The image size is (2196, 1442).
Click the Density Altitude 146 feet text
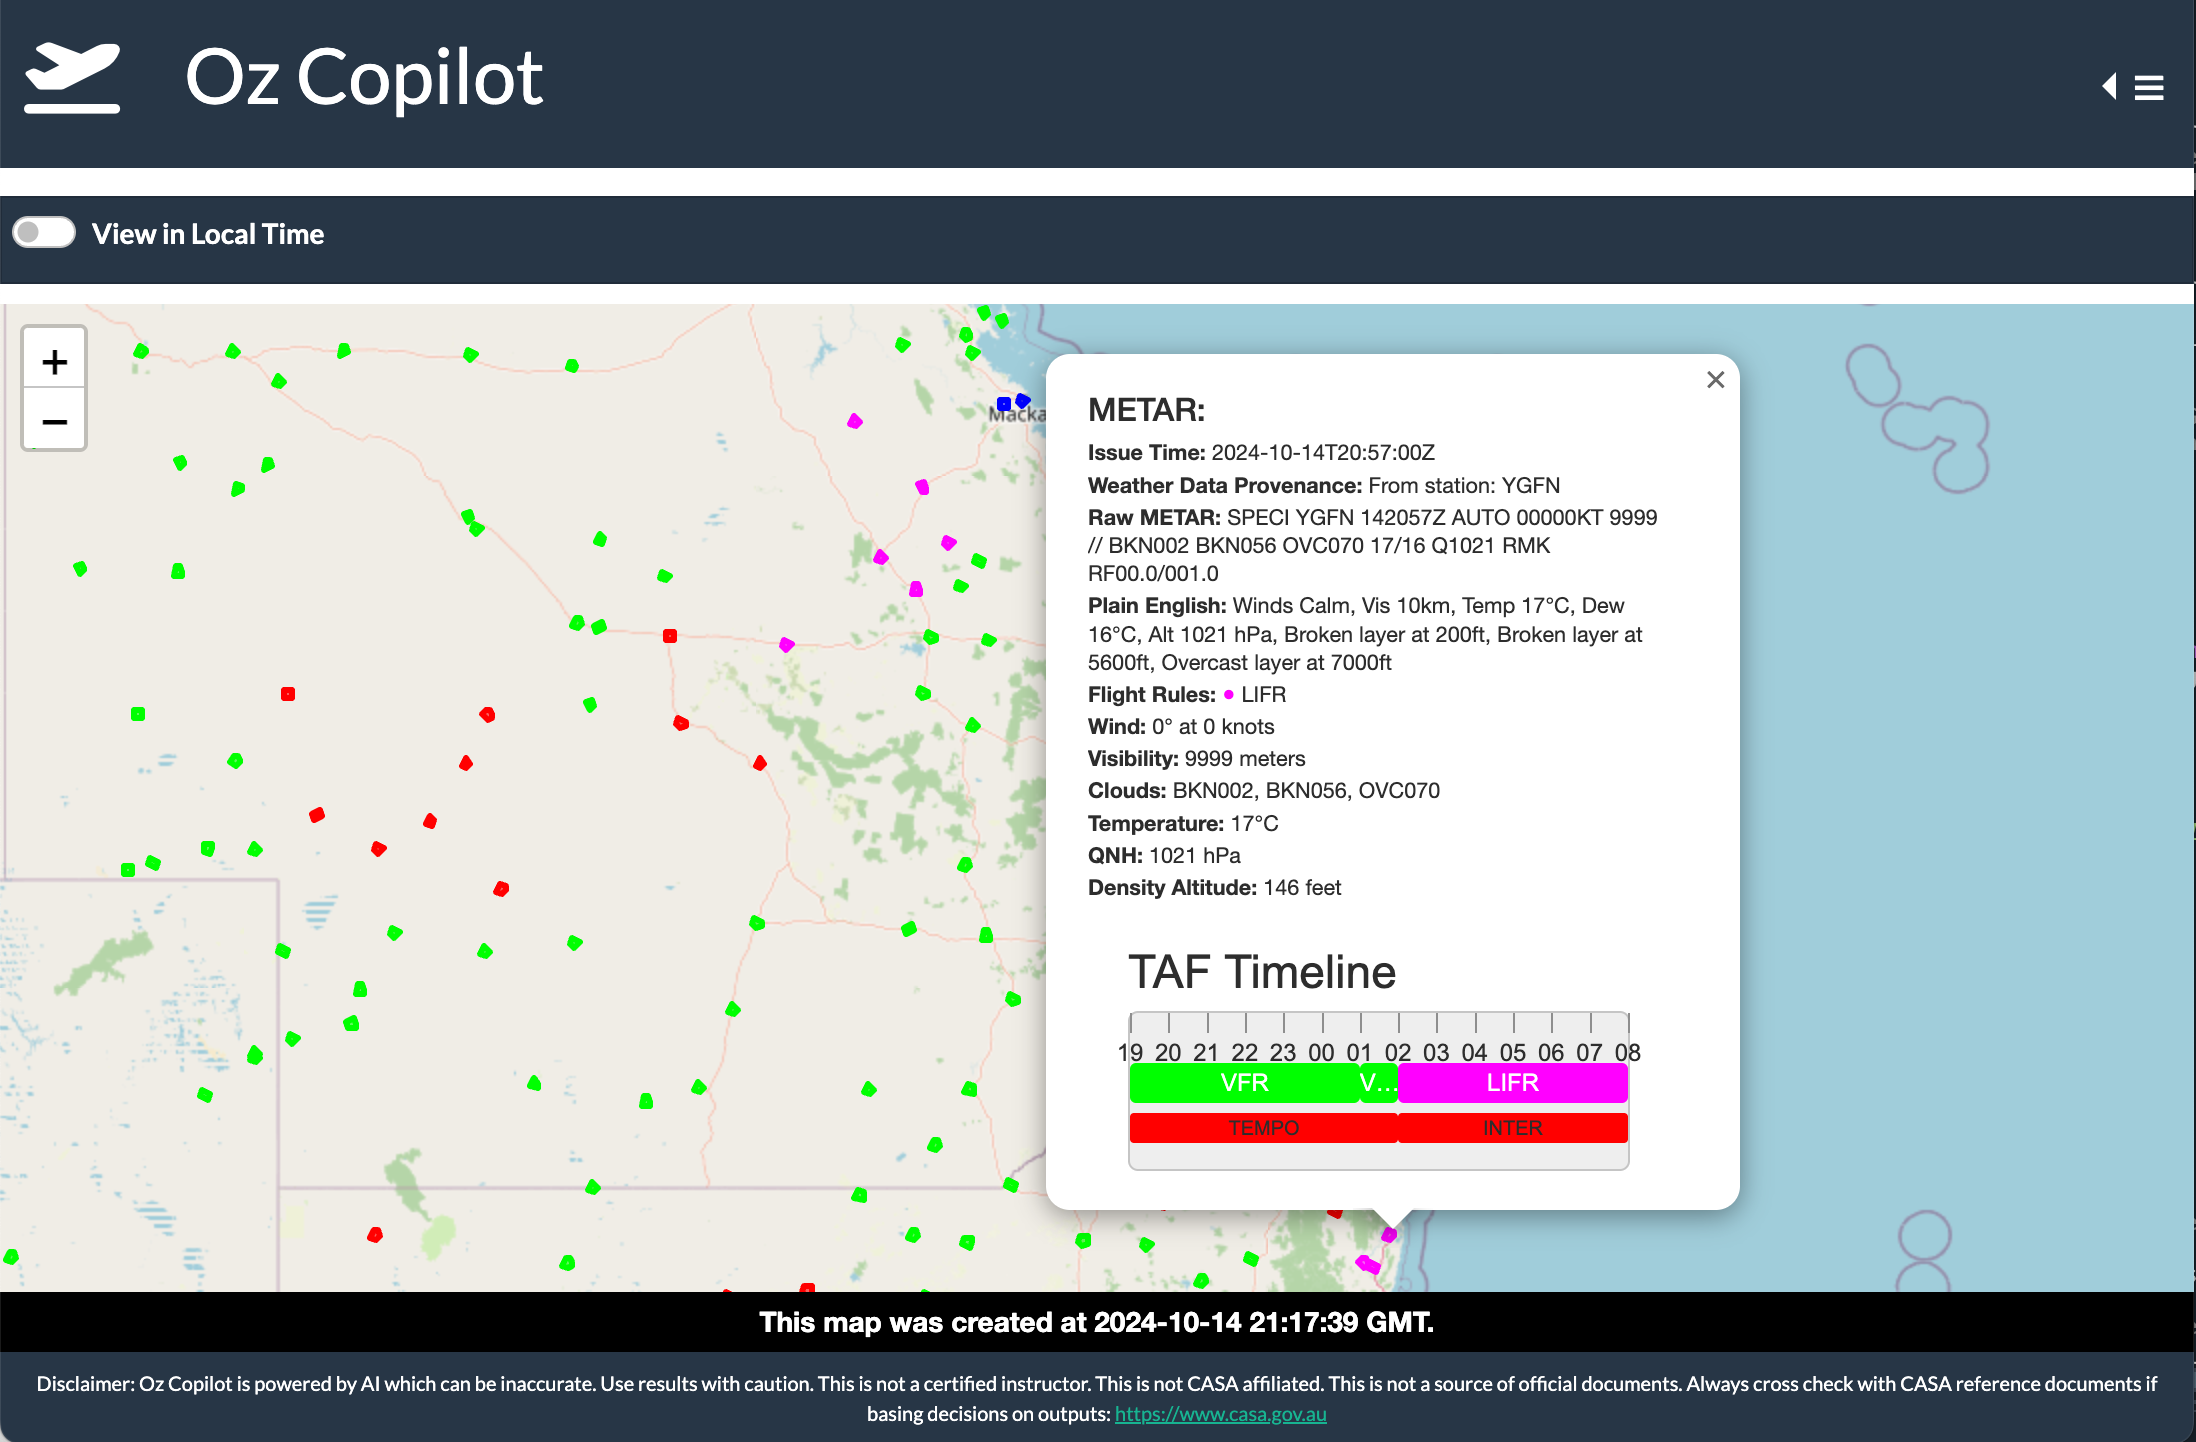point(1214,887)
